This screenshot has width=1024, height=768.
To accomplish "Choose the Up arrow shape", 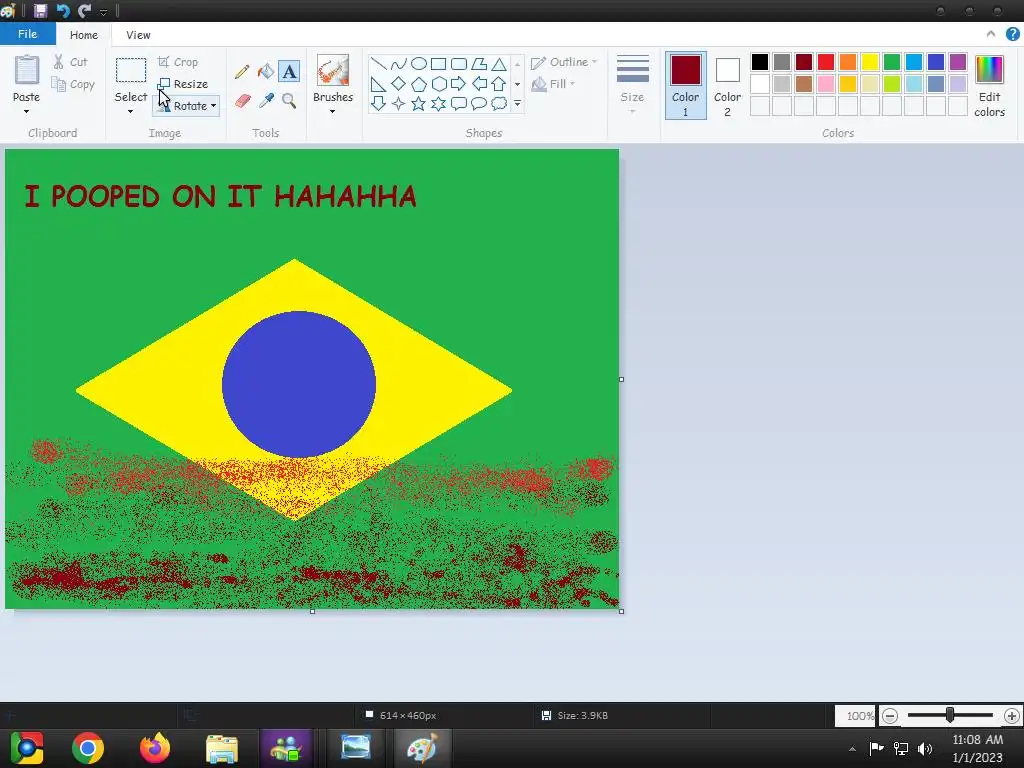I will (499, 84).
